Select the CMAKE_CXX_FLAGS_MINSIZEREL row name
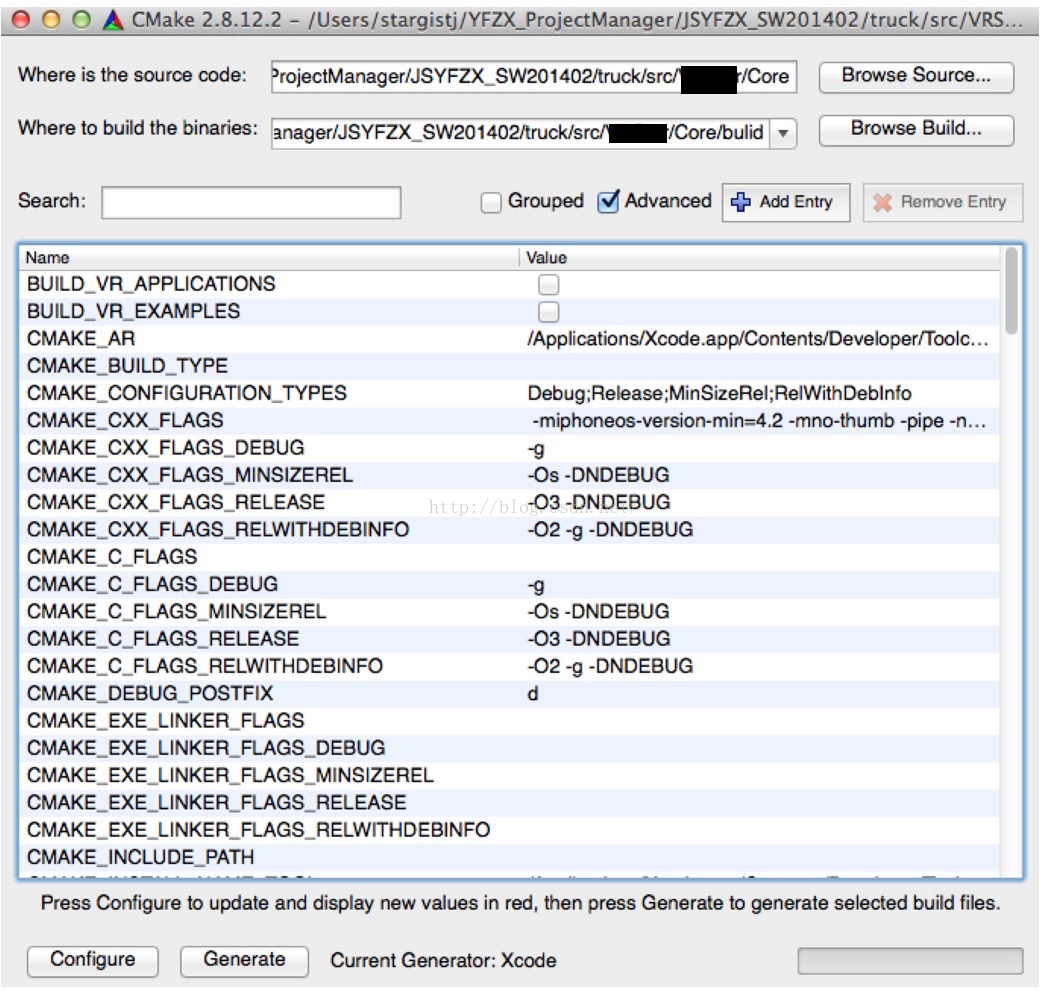 click(189, 475)
